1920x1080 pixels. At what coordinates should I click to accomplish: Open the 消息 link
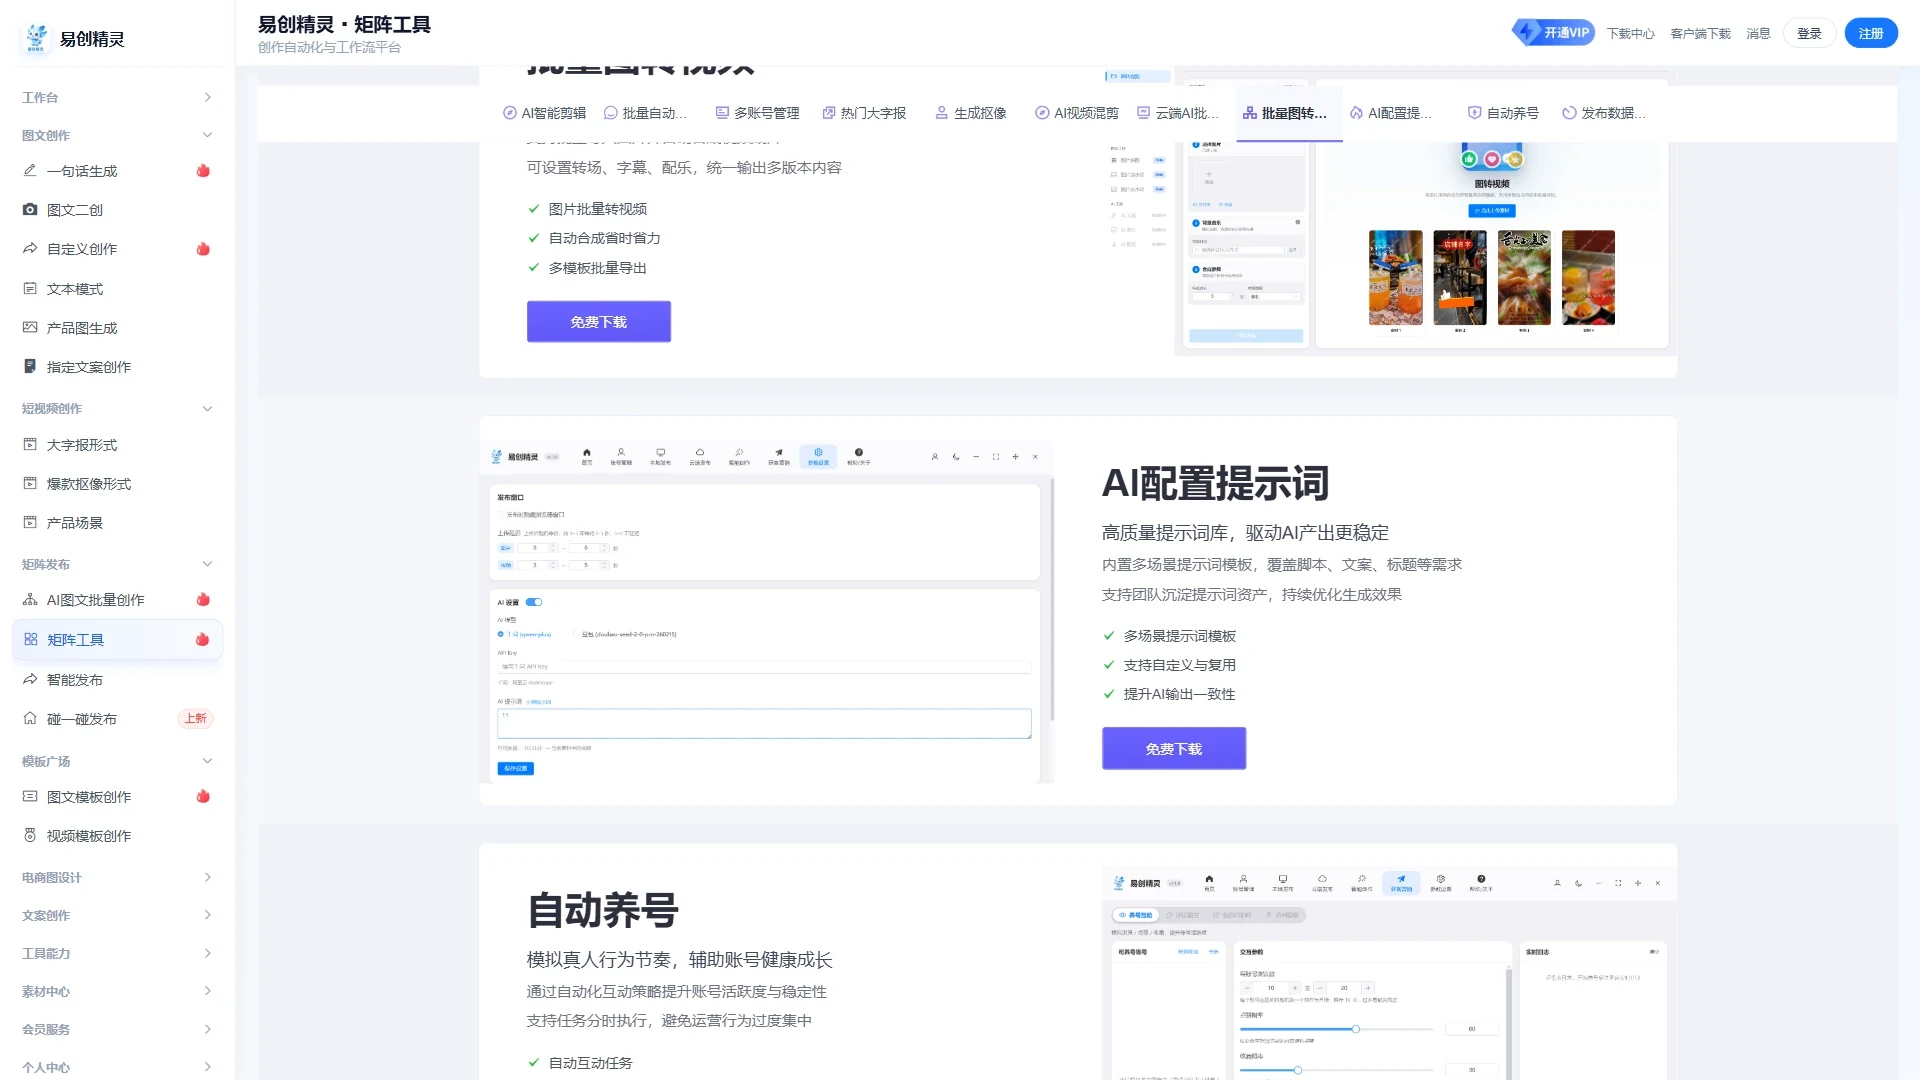pos(1758,34)
